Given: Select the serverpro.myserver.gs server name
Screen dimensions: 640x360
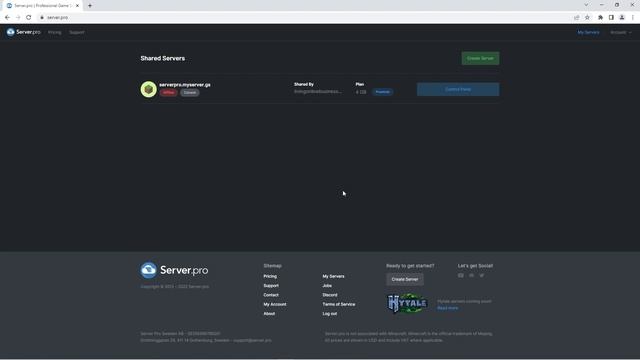Looking at the screenshot, I should (x=185, y=85).
